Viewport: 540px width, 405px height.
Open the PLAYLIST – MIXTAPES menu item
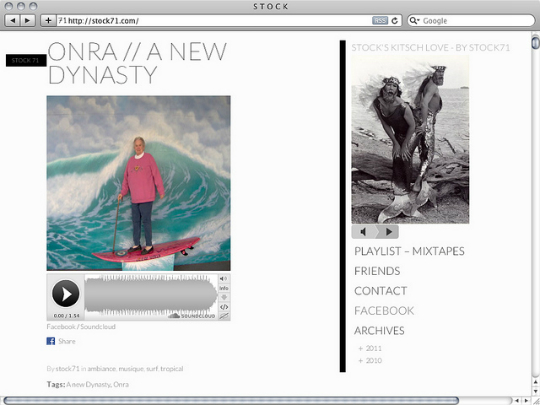(x=409, y=251)
